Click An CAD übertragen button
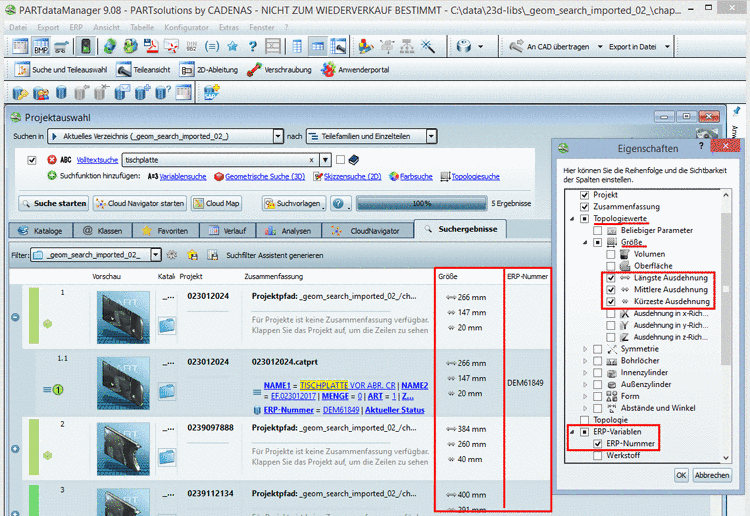Image resolution: width=750 pixels, height=516 pixels. 549,47
